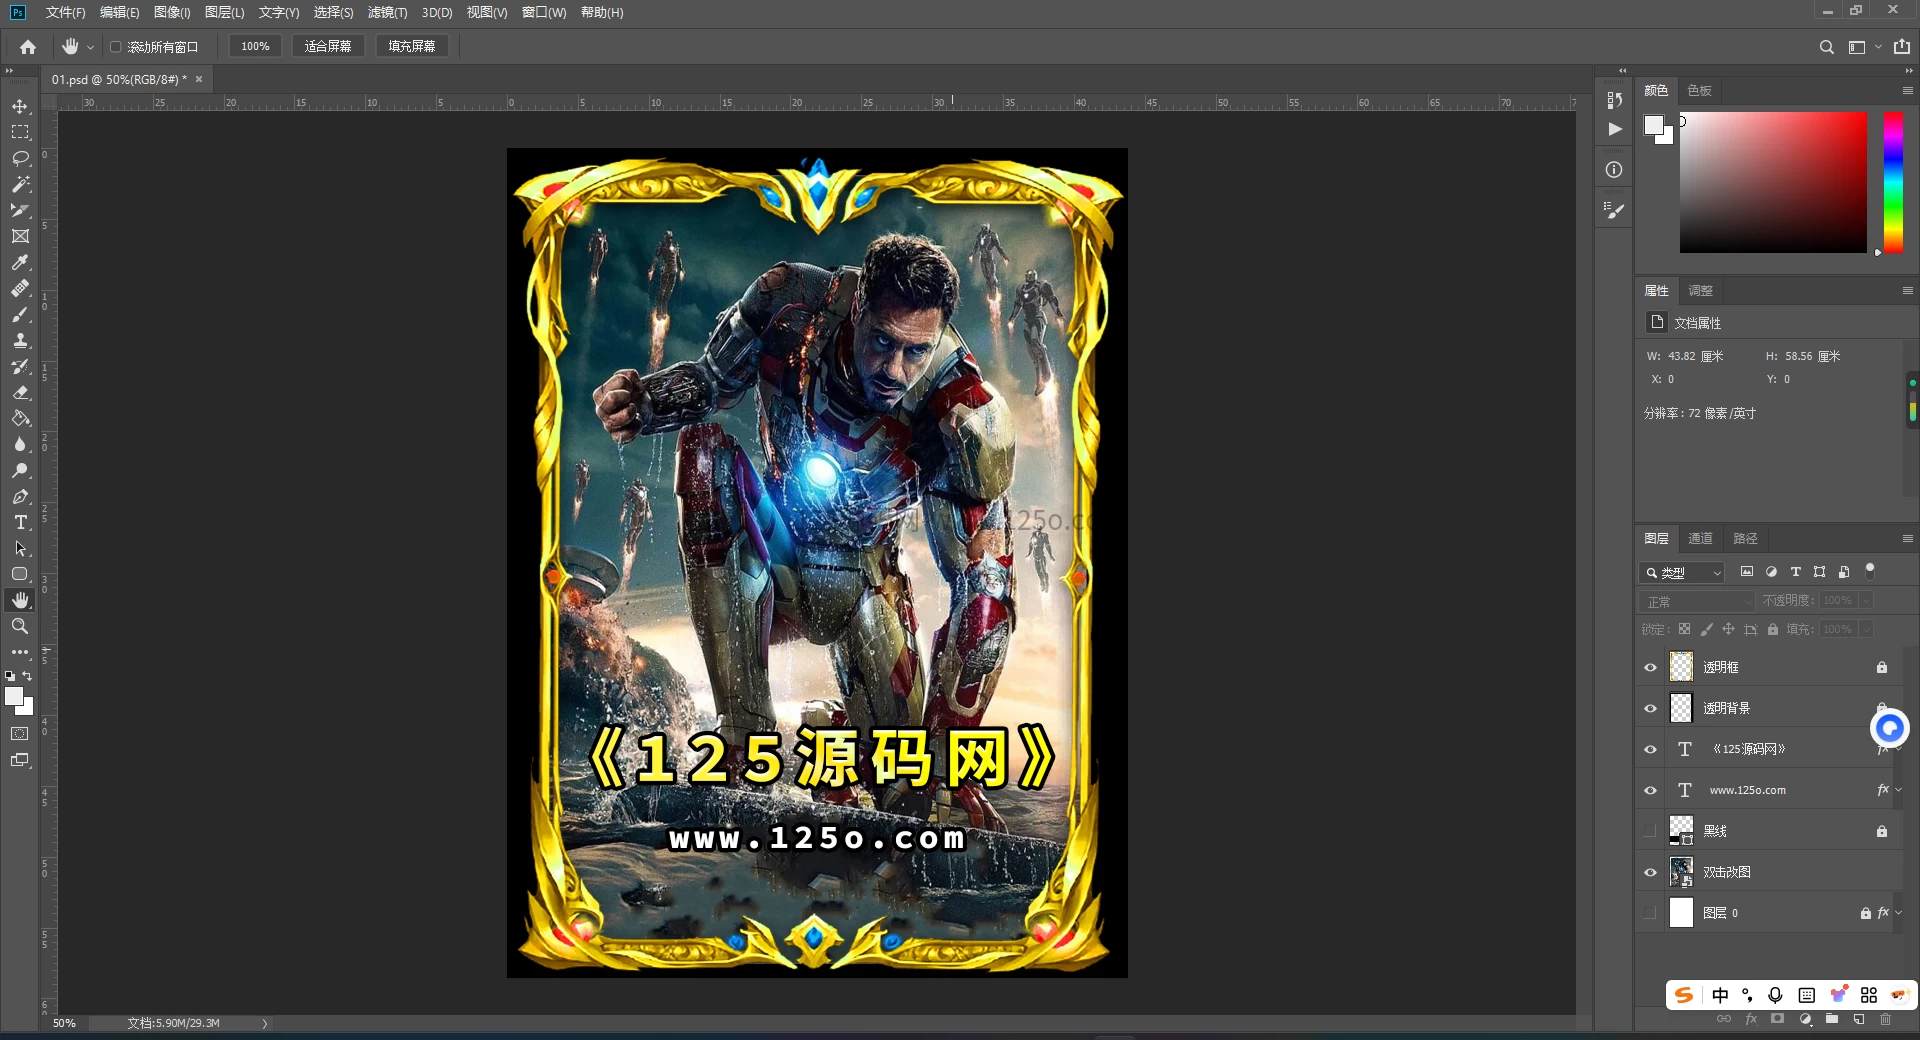Click the 填充屏幕 button
1920x1040 pixels.
(412, 46)
